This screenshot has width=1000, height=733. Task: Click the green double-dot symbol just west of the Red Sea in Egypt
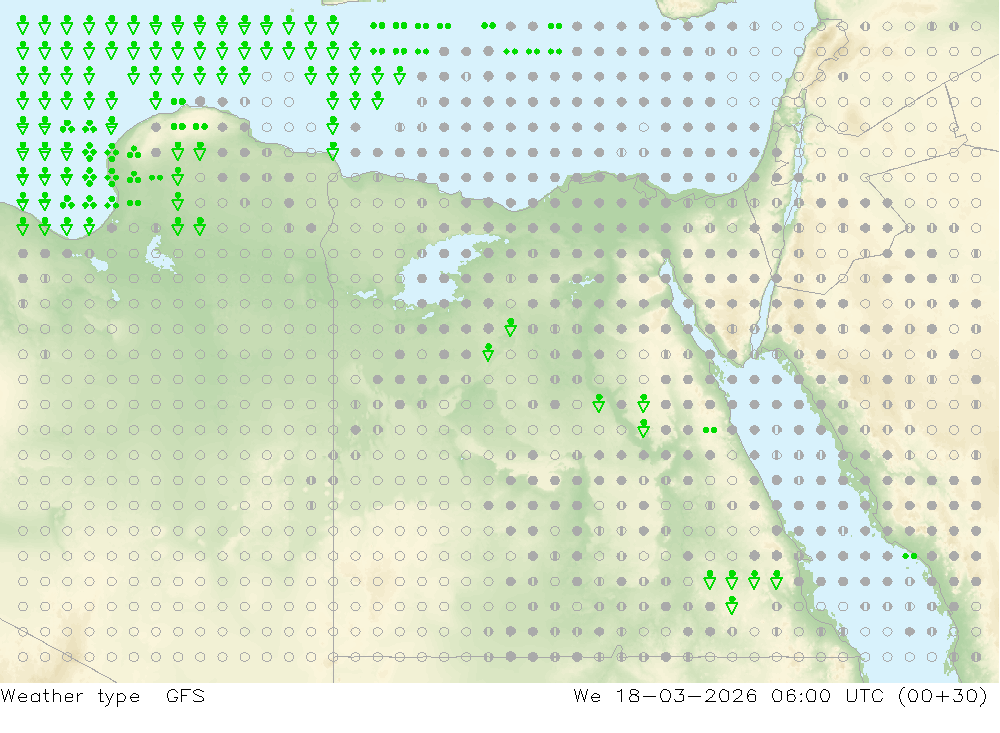tap(710, 430)
